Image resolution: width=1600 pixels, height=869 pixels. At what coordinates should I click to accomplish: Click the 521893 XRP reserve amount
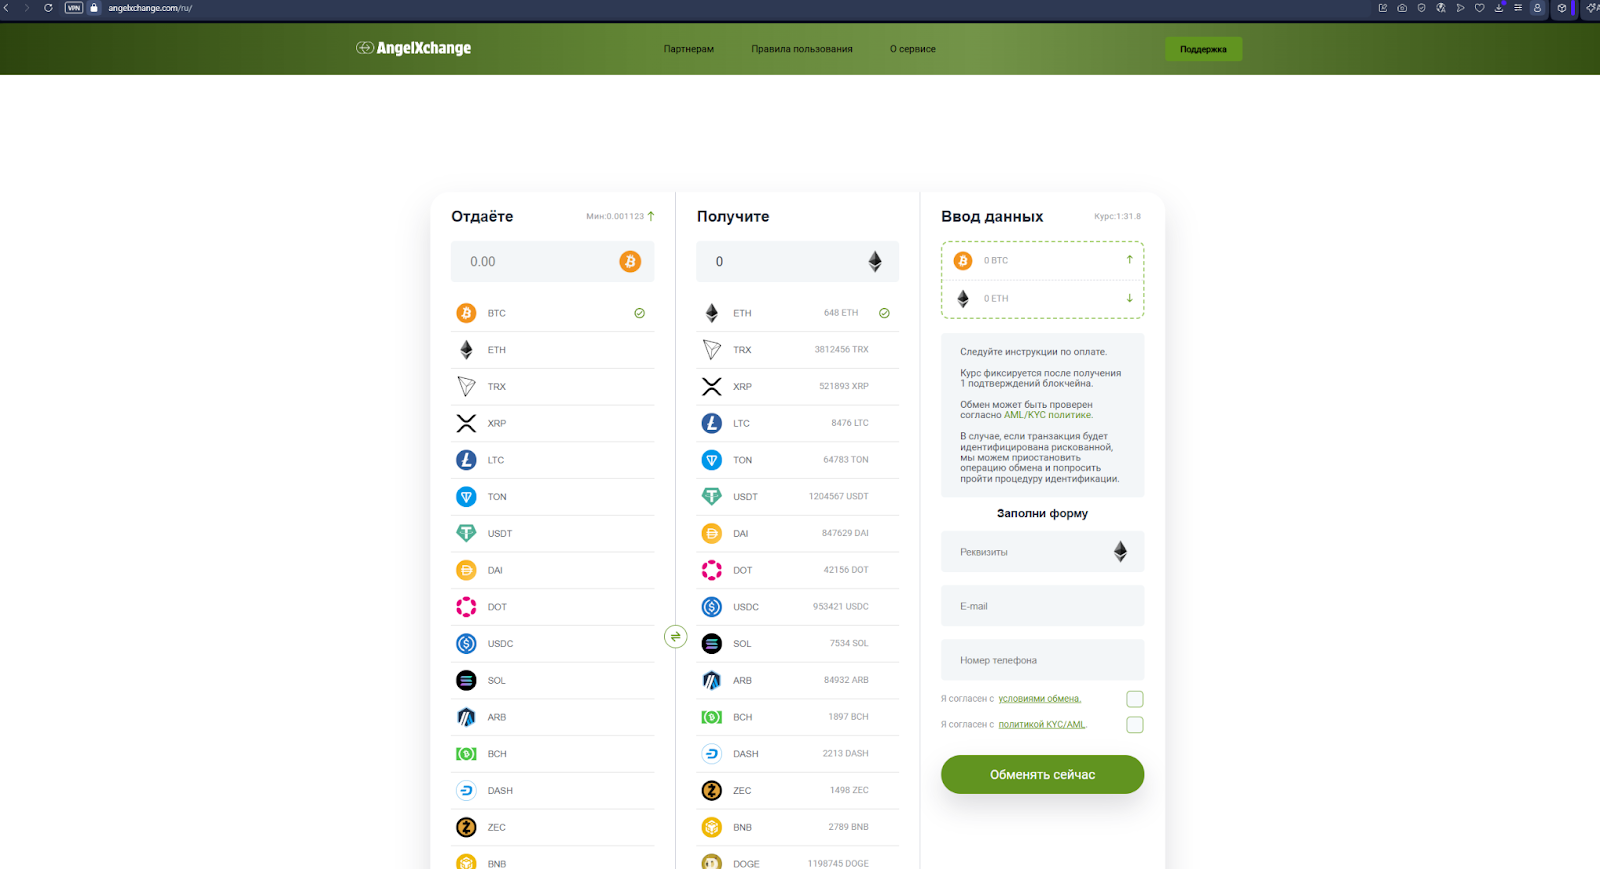(844, 386)
